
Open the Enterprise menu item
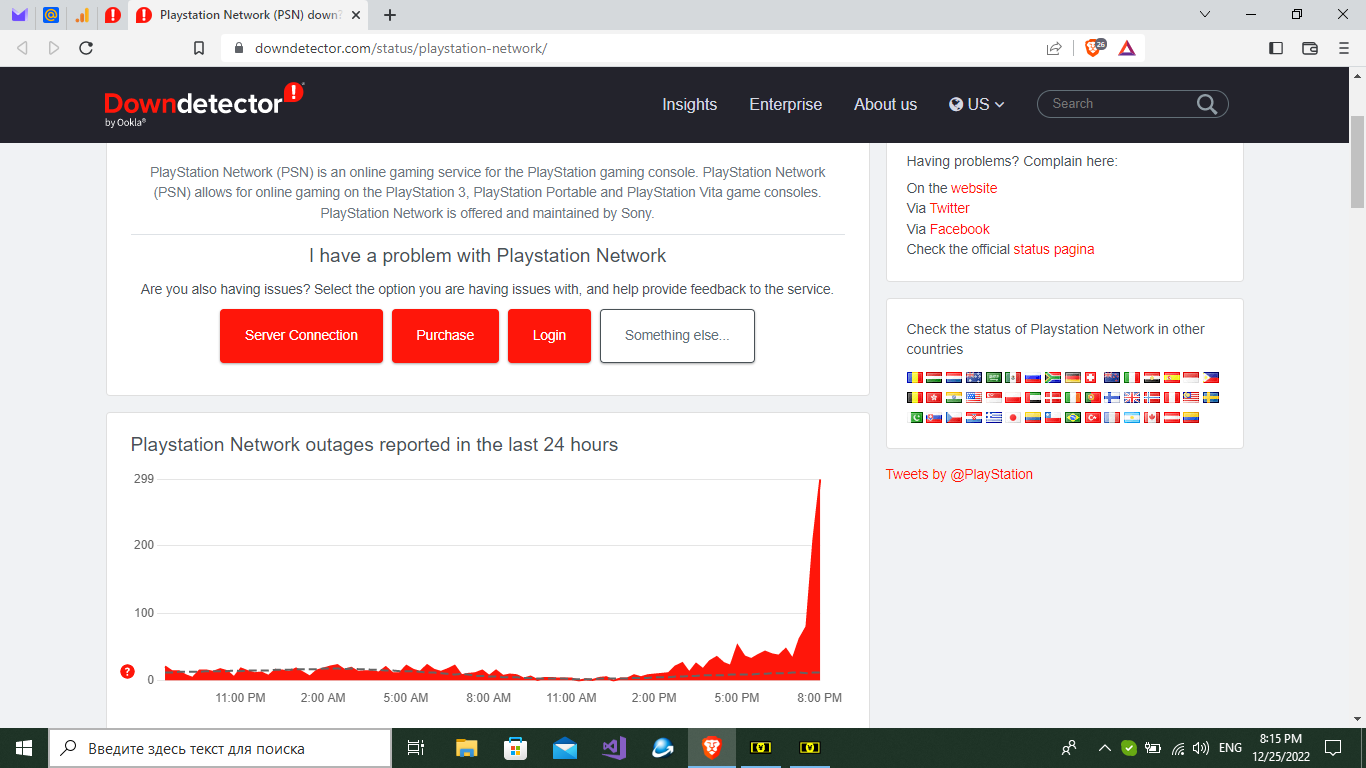[786, 104]
